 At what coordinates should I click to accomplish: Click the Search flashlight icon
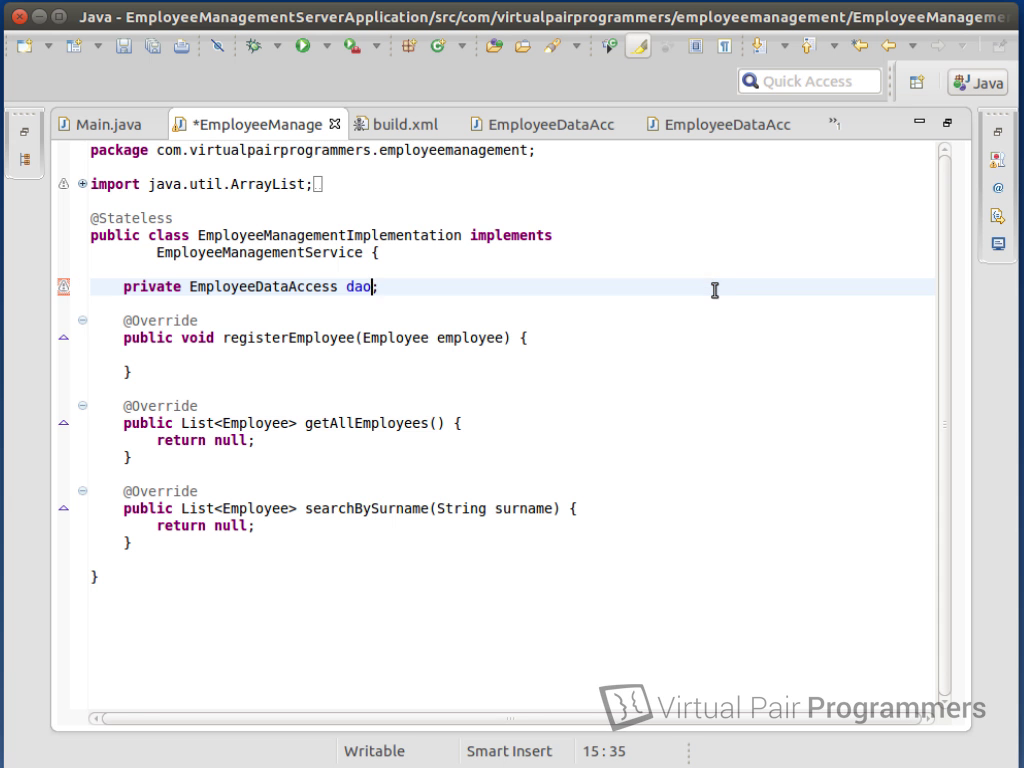click(x=552, y=46)
